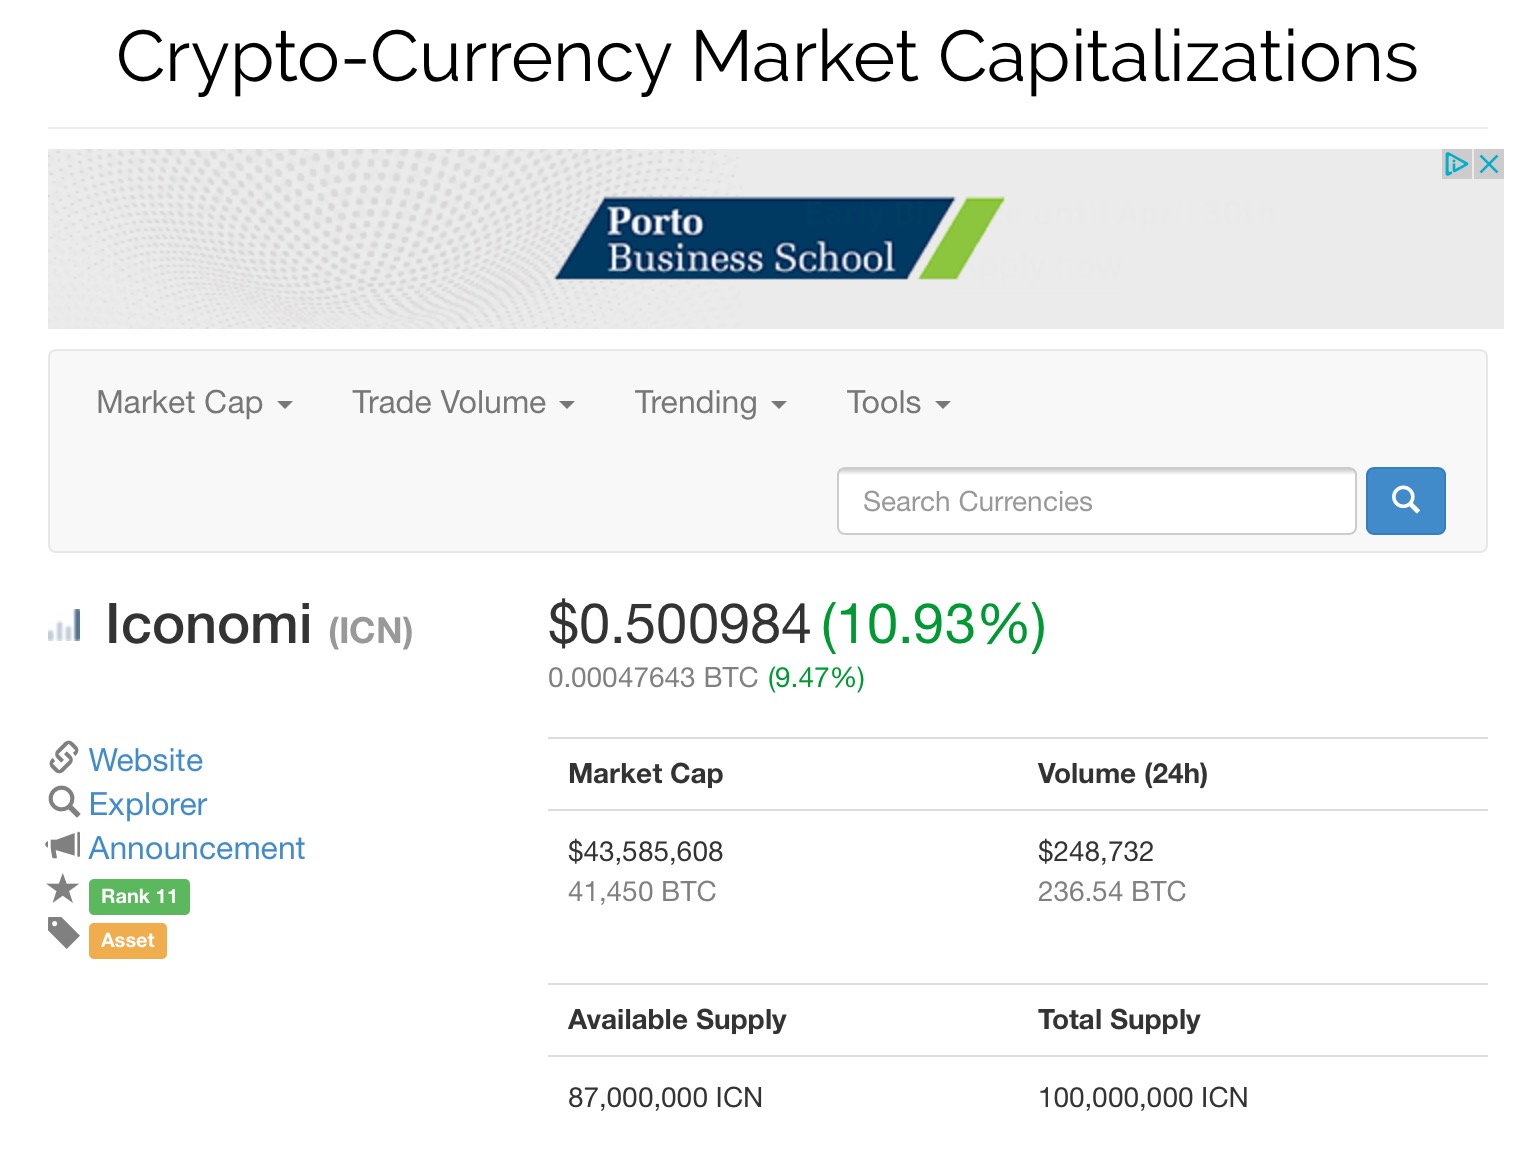Click the magnifier icon beside Explorer

(x=63, y=802)
